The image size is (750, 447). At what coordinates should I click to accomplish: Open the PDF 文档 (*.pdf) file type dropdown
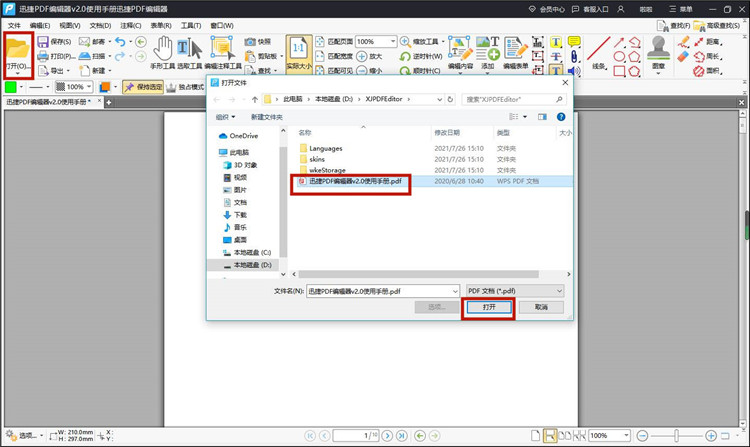[x=515, y=291]
